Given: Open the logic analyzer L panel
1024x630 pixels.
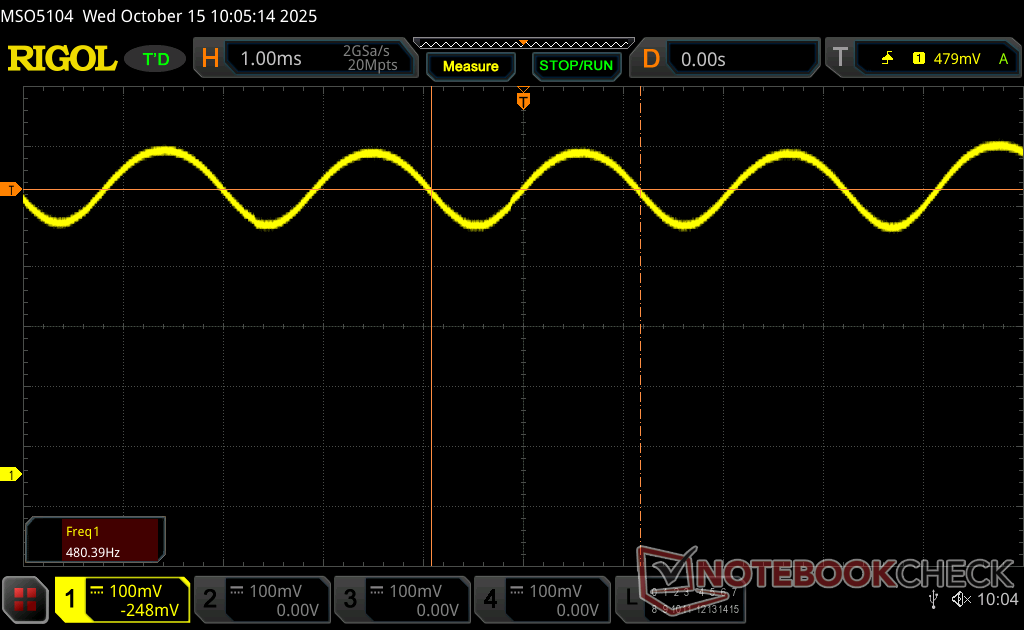Looking at the screenshot, I should click(630, 599).
